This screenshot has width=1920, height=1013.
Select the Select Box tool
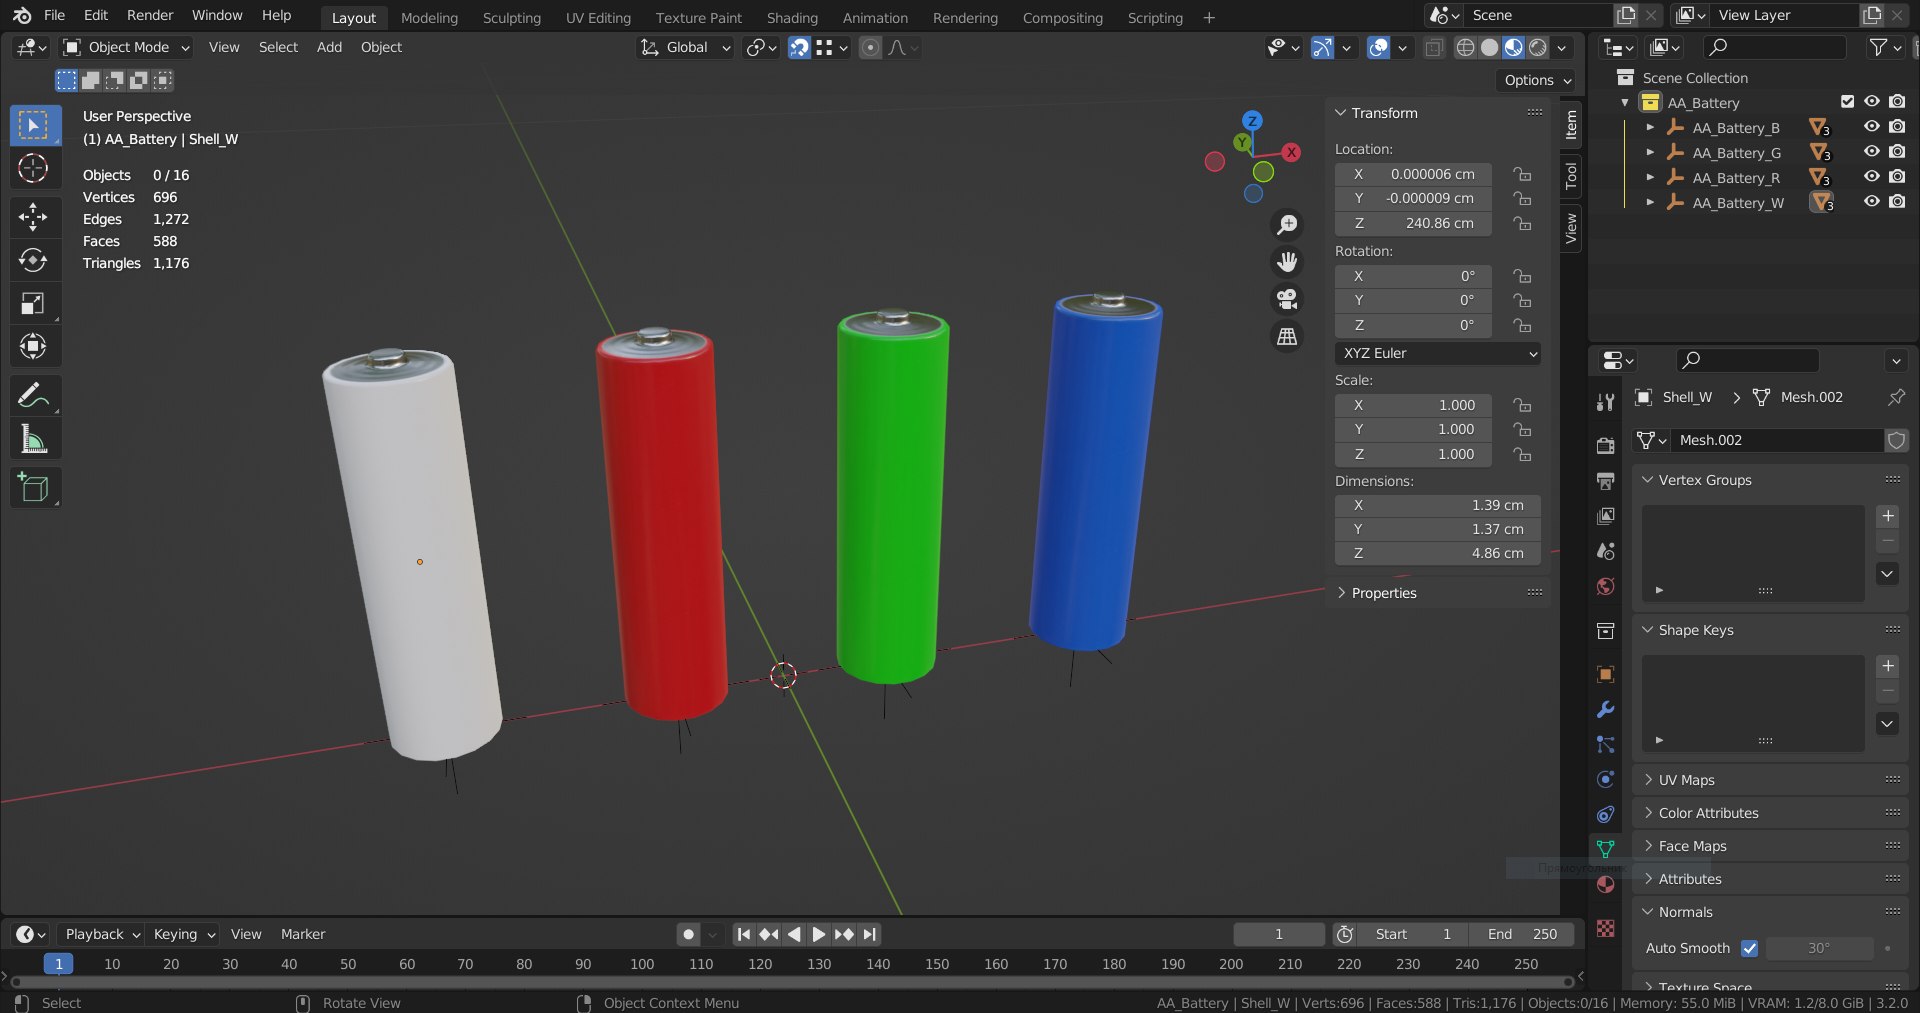[x=35, y=126]
